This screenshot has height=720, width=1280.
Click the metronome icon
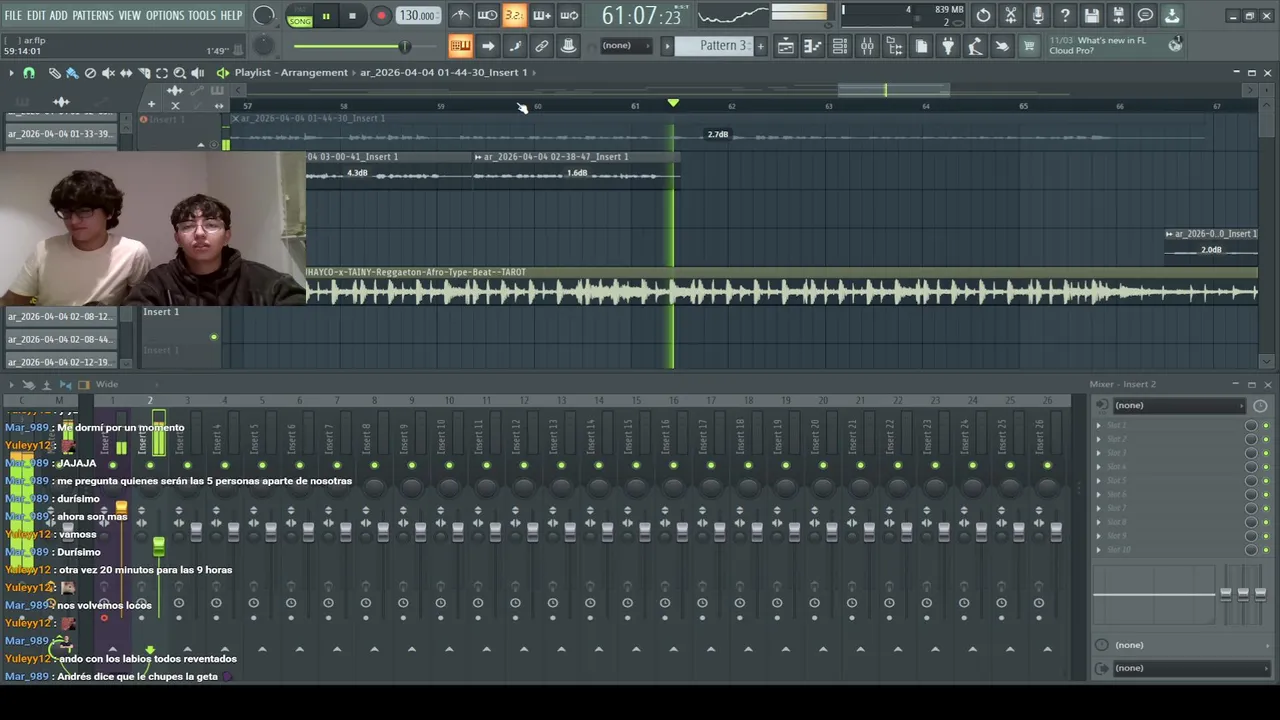pos(460,15)
